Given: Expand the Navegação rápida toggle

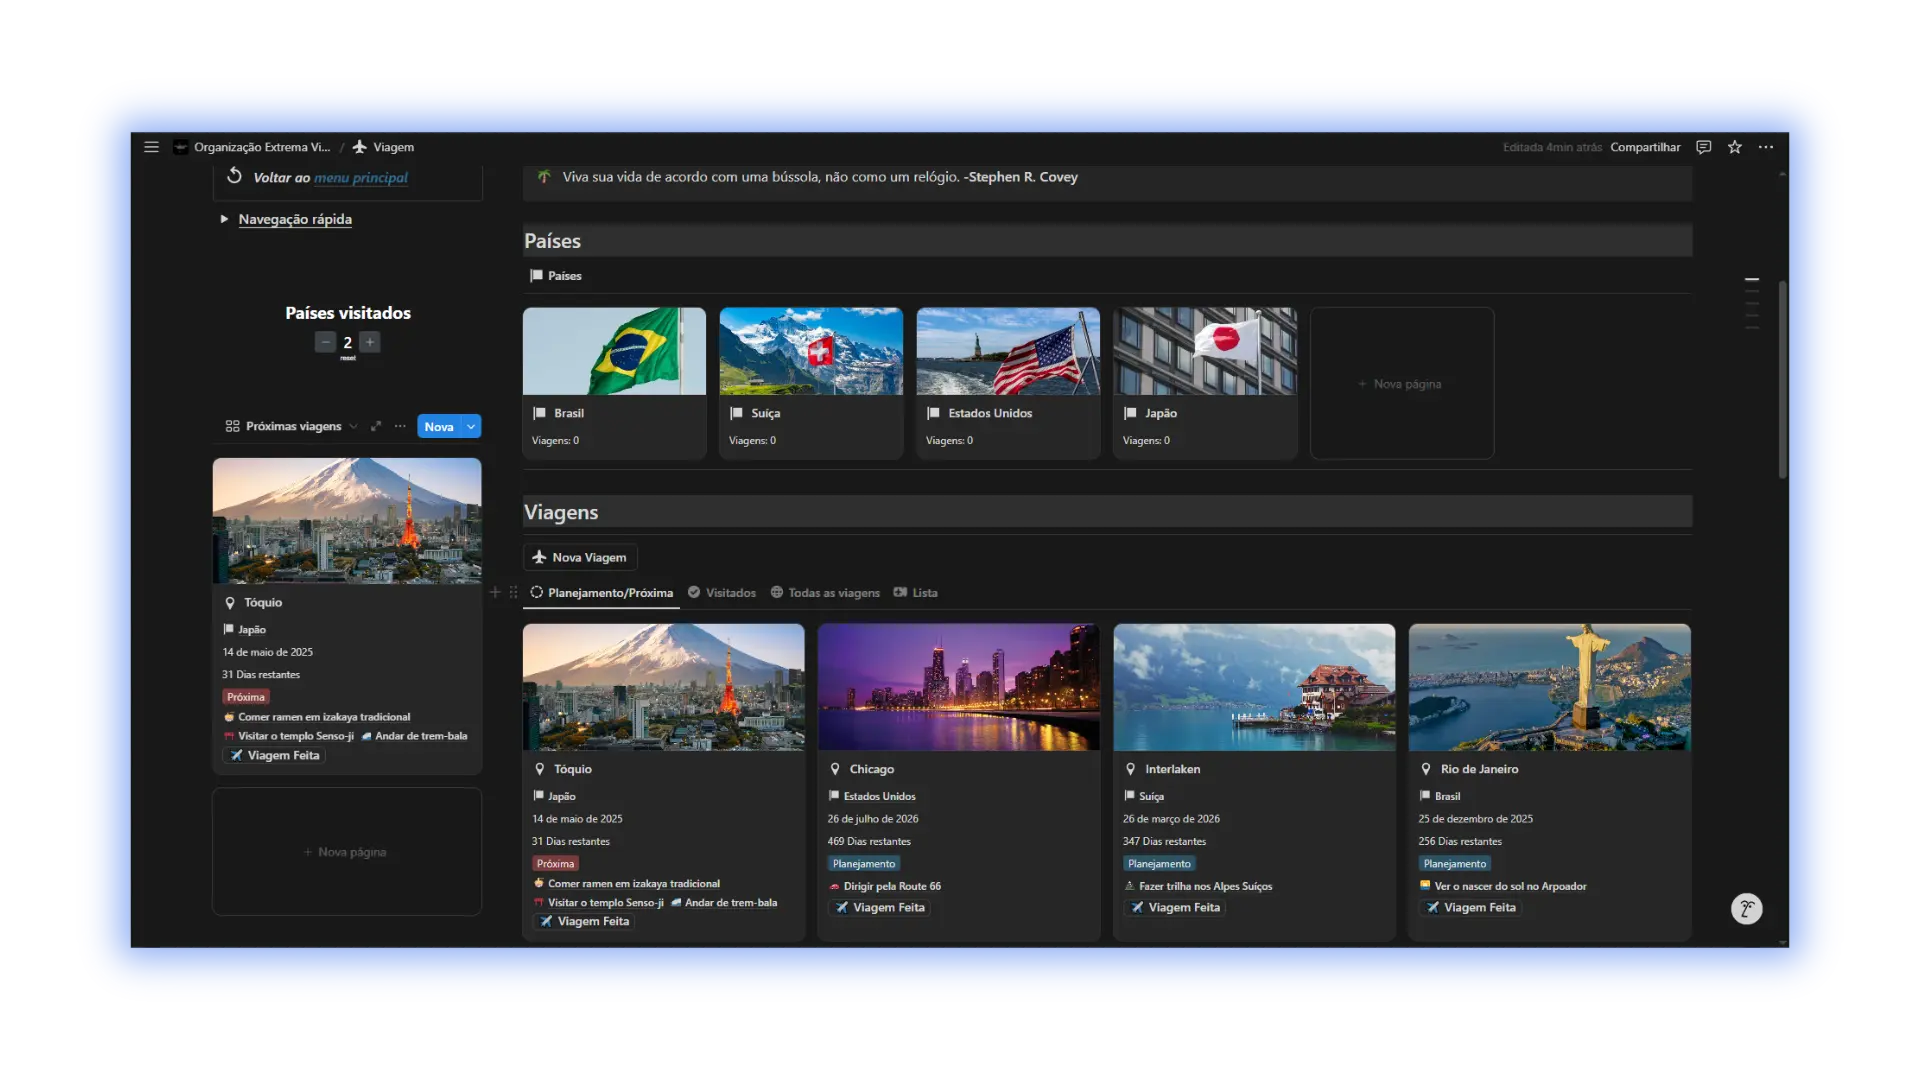Looking at the screenshot, I should (x=224, y=219).
